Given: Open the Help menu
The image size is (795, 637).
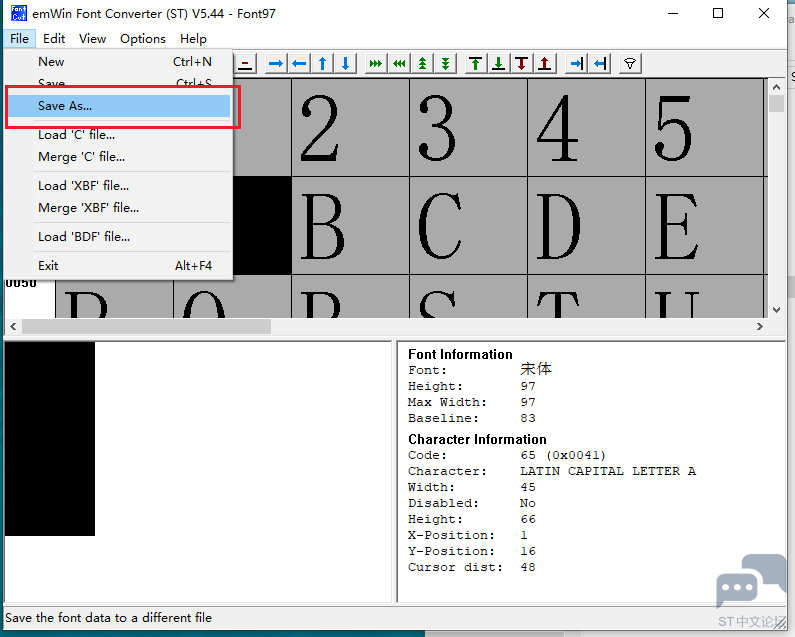Looking at the screenshot, I should coord(193,39).
